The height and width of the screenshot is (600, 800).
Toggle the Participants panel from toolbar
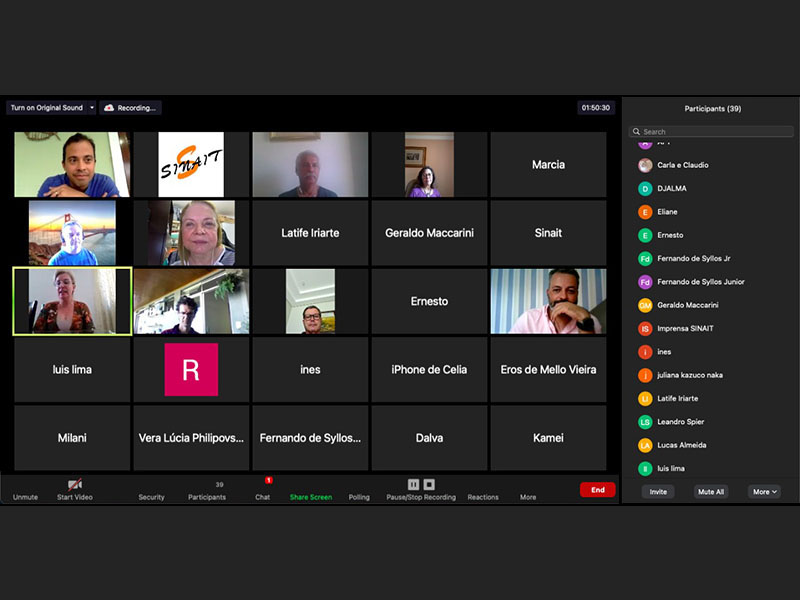tap(207, 489)
